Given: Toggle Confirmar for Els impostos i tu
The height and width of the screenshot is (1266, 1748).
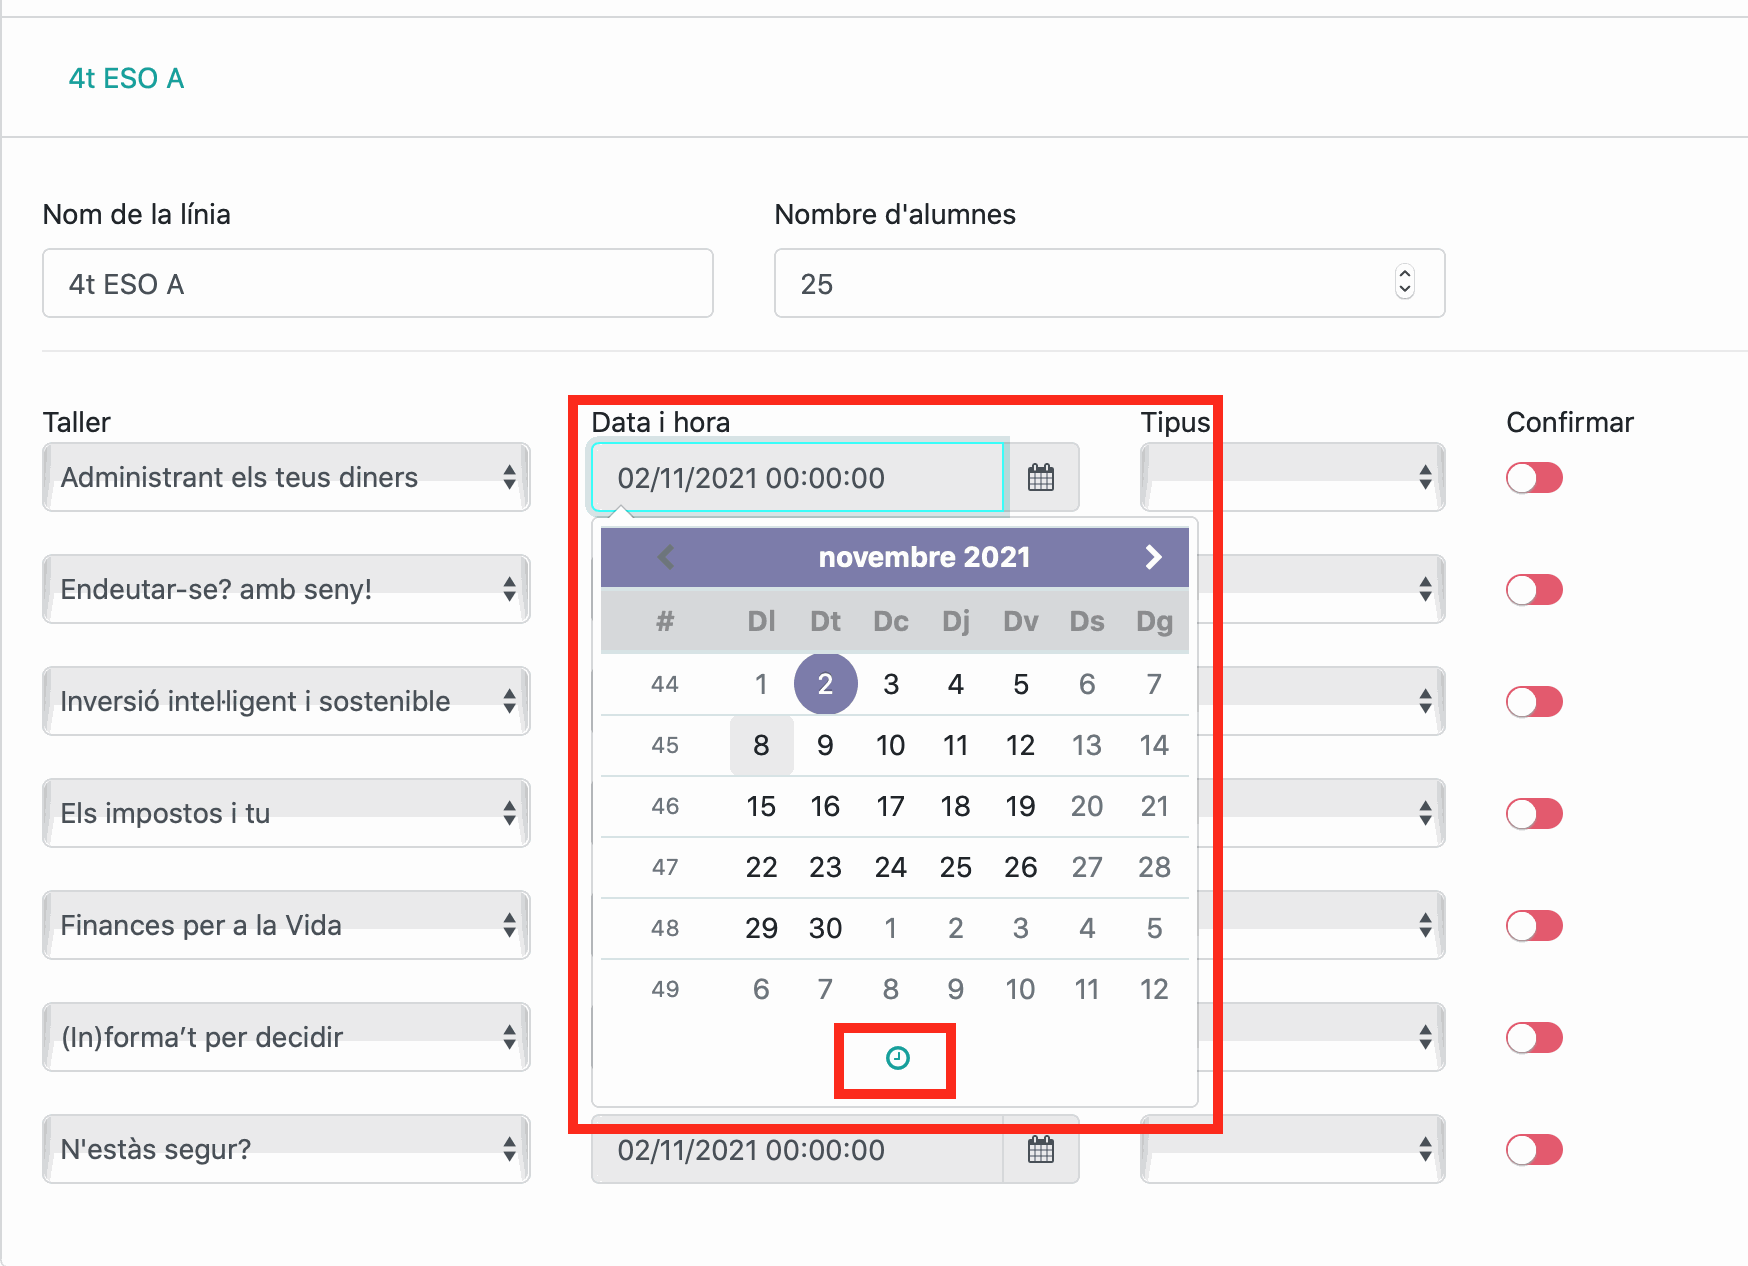Looking at the screenshot, I should pyautogui.click(x=1534, y=813).
